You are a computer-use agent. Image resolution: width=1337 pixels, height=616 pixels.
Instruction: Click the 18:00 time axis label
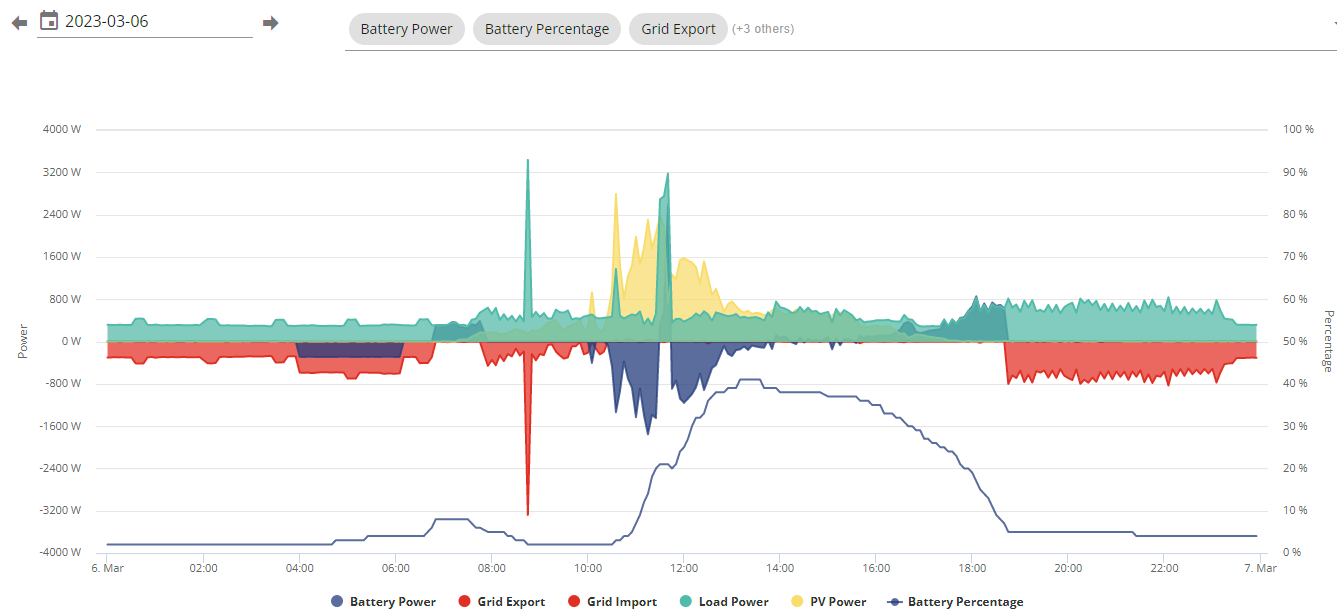[x=972, y=568]
